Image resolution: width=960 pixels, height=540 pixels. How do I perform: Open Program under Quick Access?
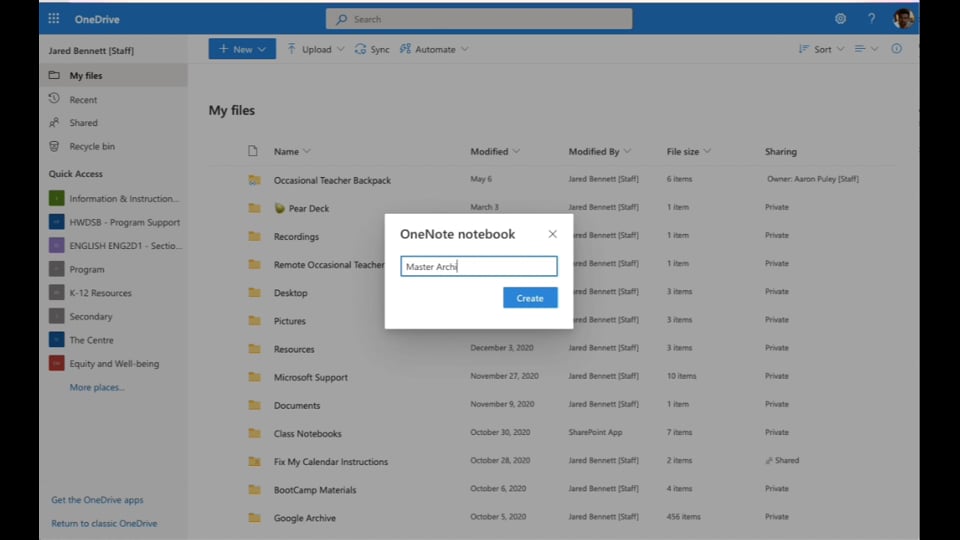(87, 269)
